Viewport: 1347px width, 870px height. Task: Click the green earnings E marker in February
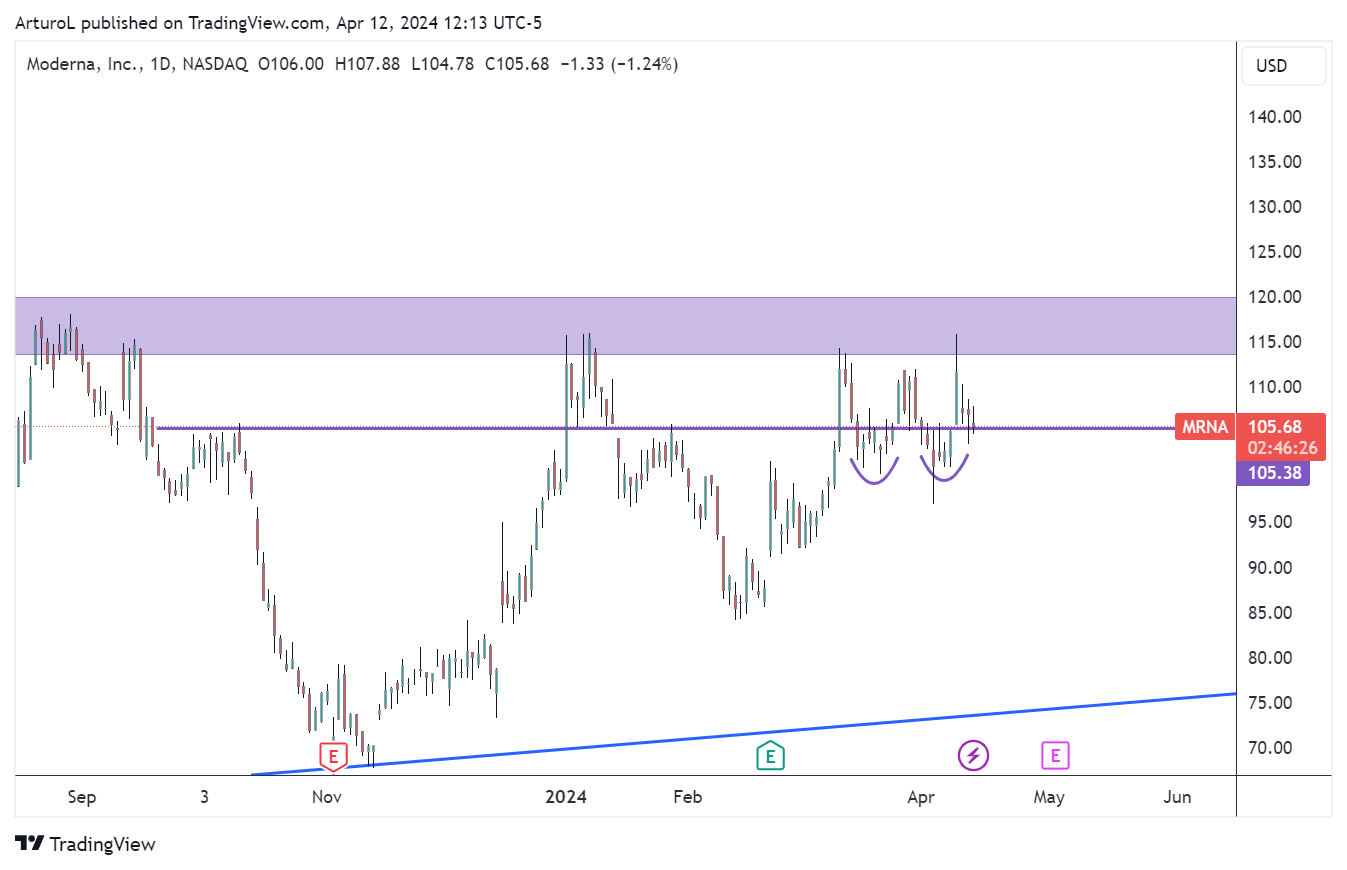pyautogui.click(x=770, y=756)
